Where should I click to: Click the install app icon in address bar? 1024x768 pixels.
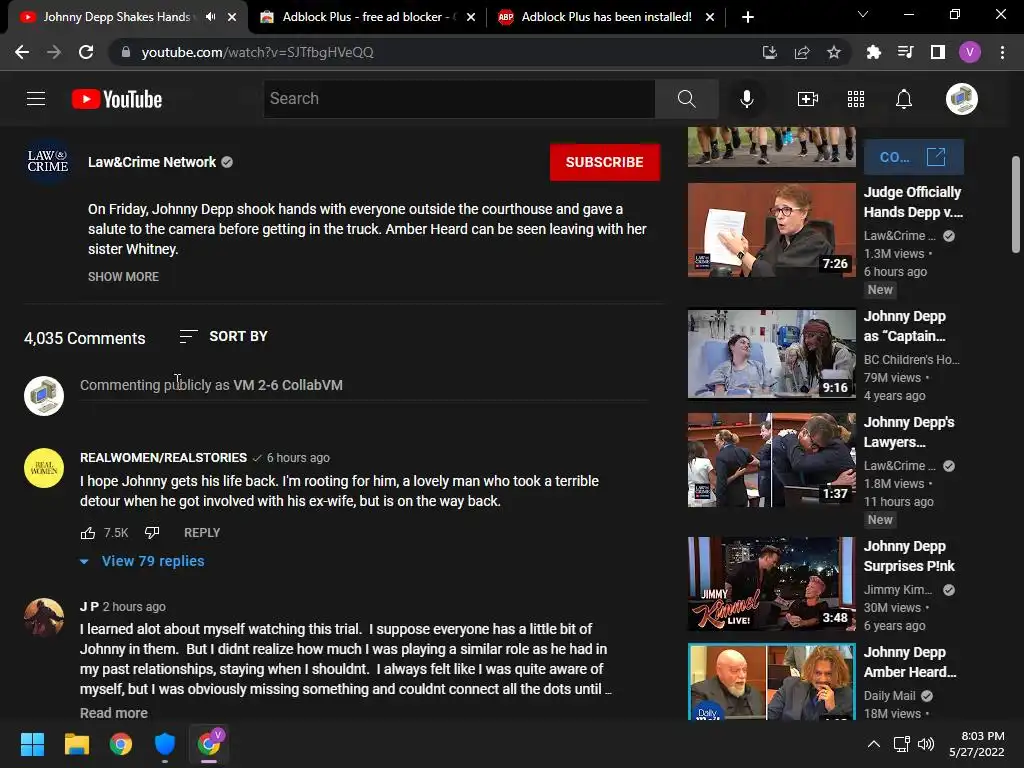[x=770, y=52]
